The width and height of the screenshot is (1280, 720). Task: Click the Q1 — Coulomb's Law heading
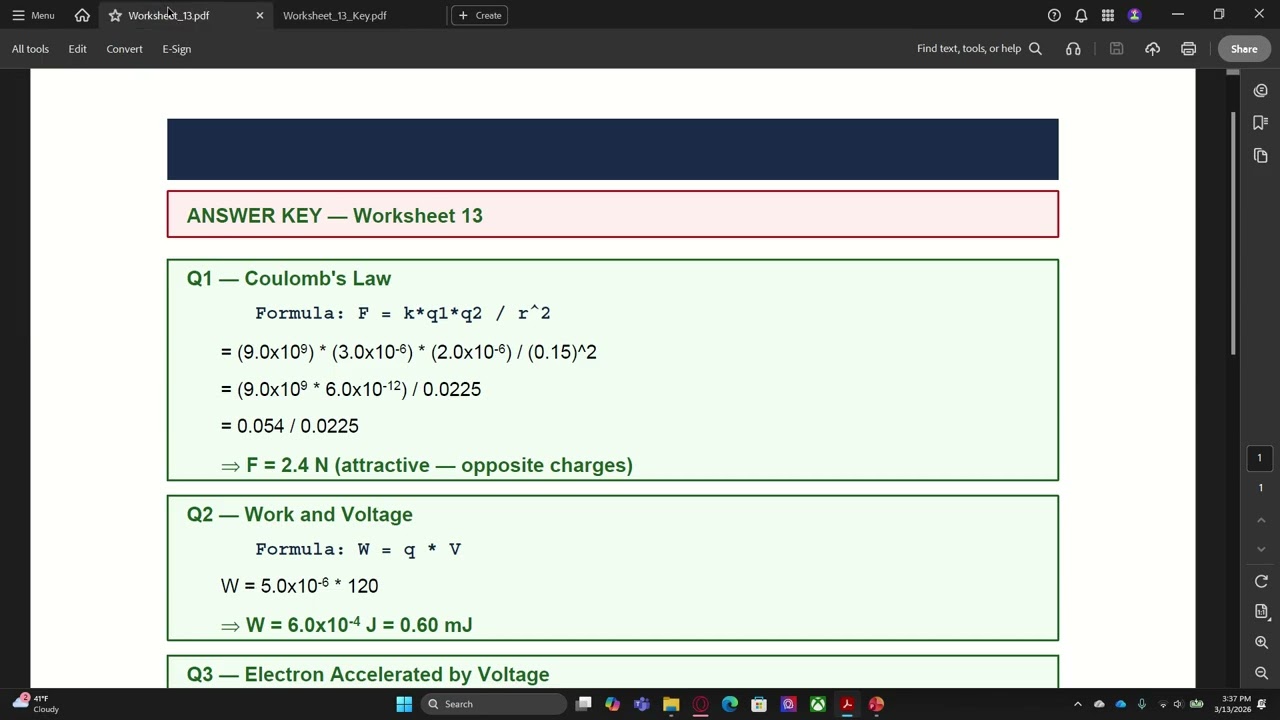pyautogui.click(x=288, y=278)
